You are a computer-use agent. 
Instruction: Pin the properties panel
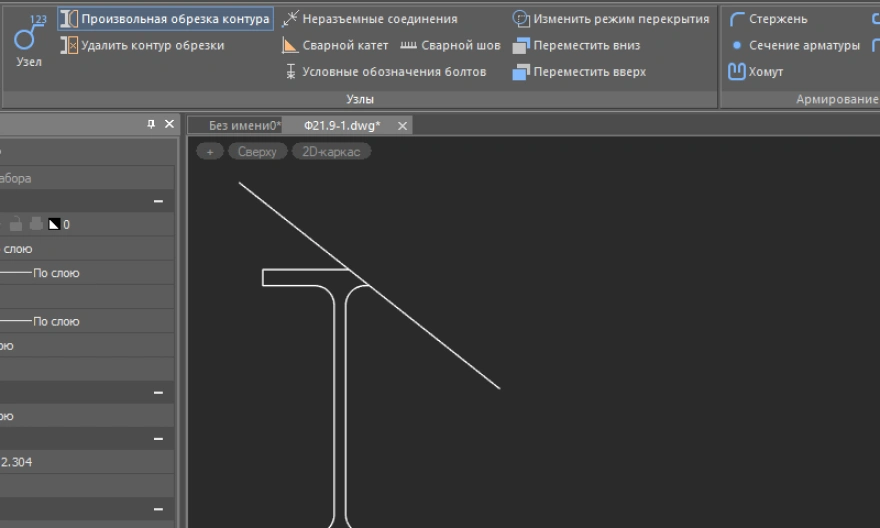point(151,124)
